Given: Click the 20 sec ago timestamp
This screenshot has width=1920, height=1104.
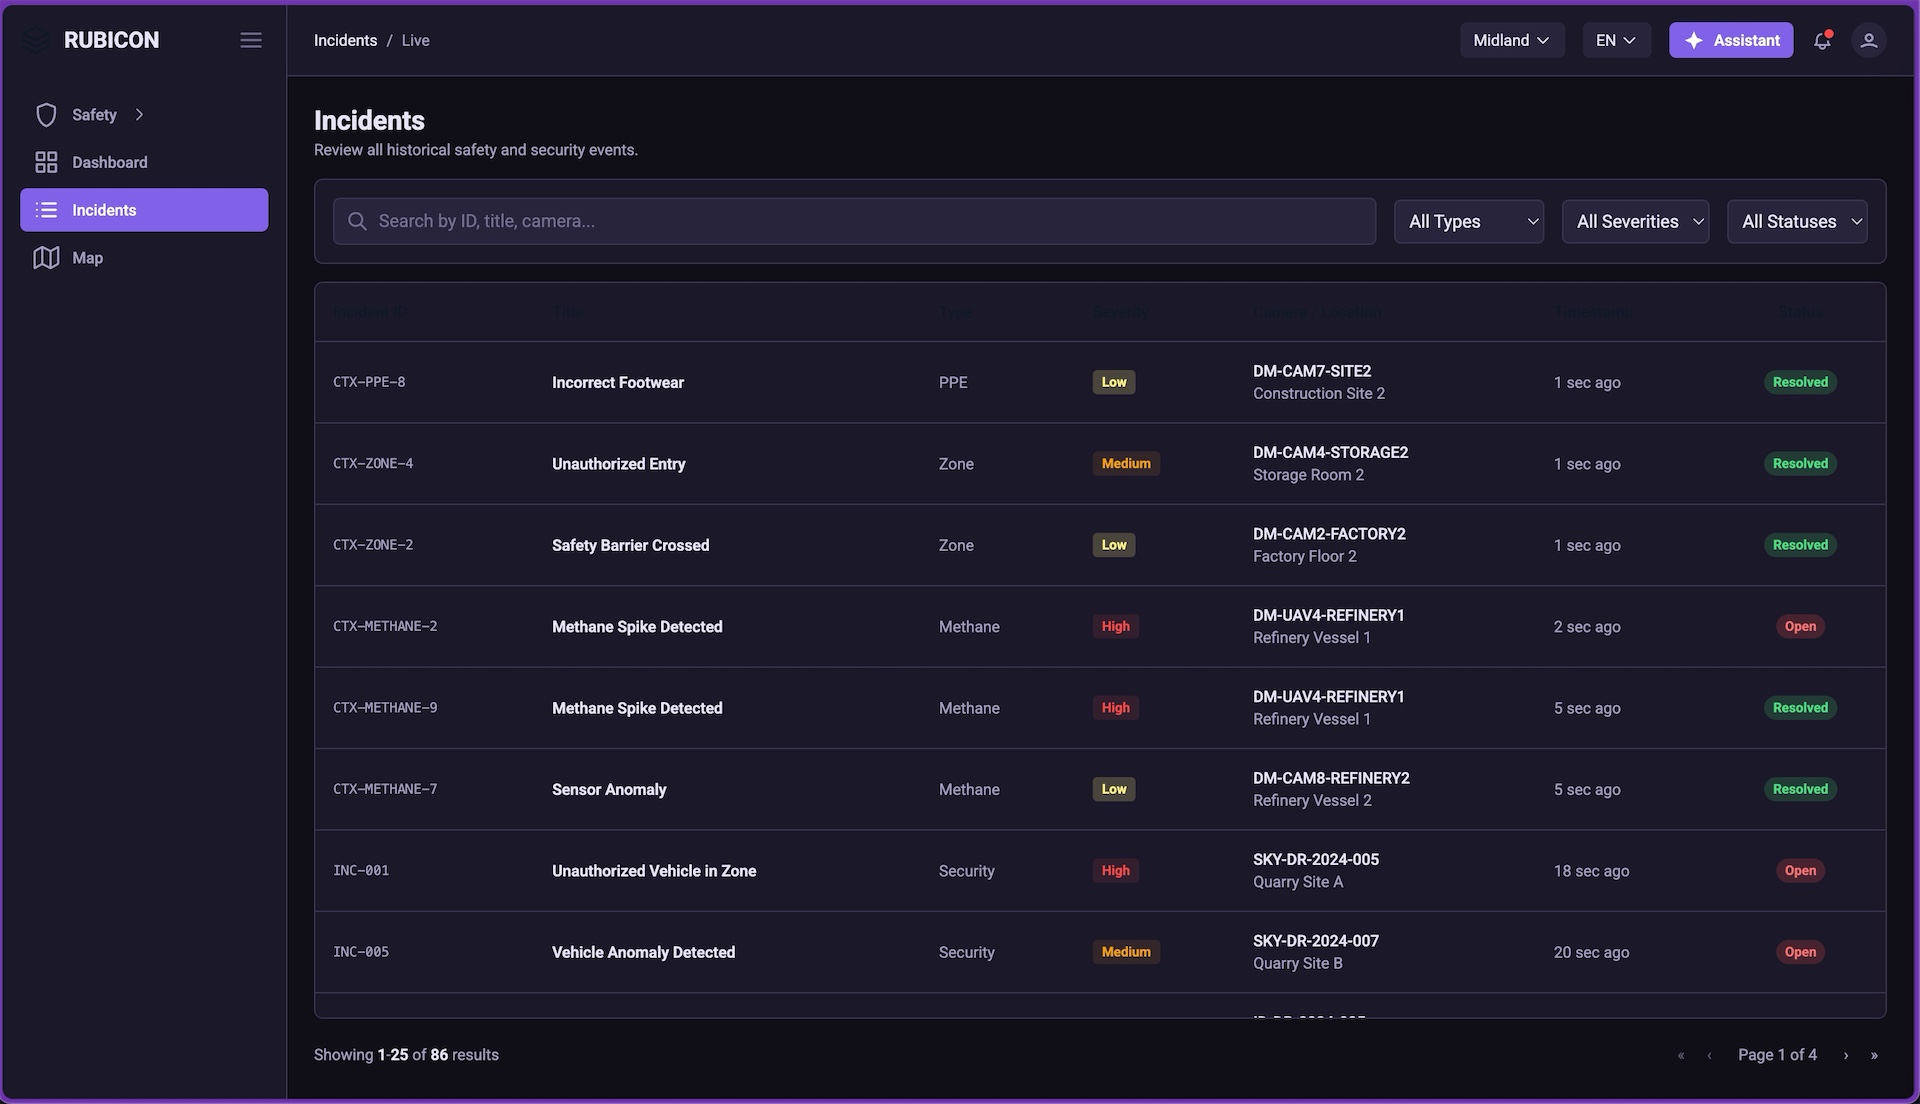Looking at the screenshot, I should coord(1591,952).
